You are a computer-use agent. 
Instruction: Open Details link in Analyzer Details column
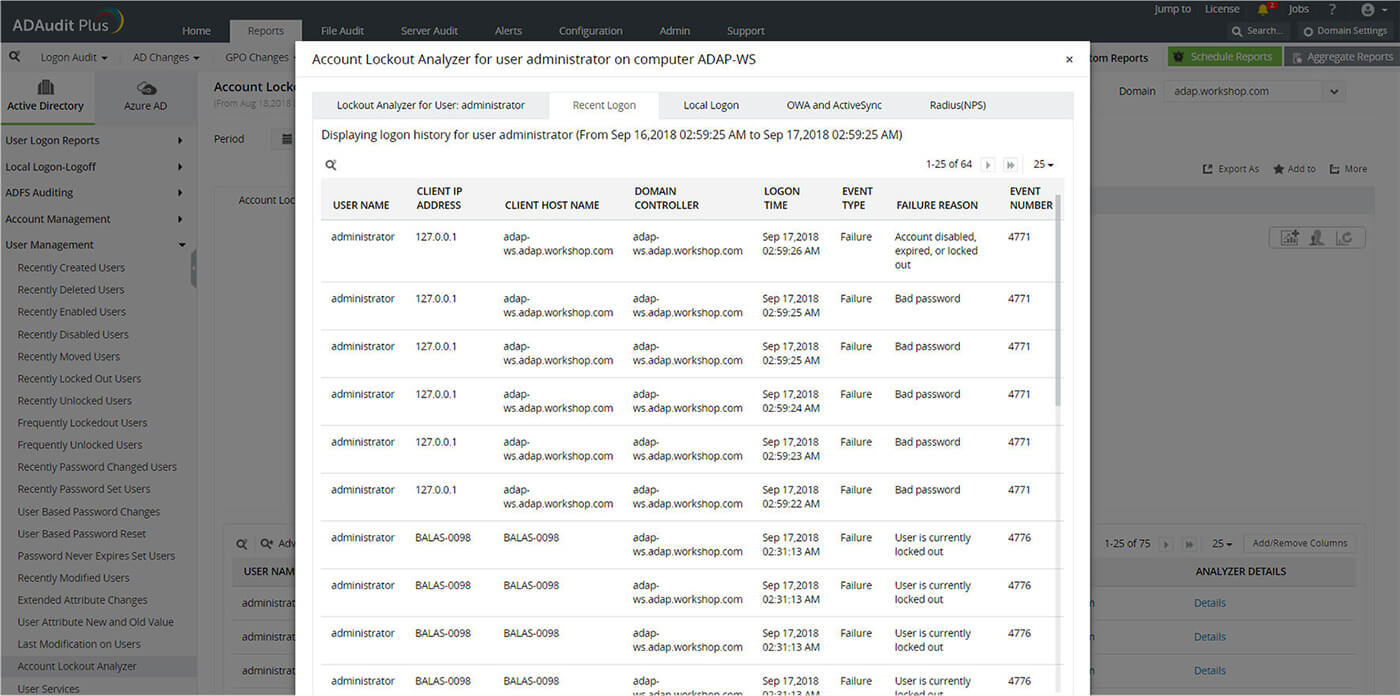pos(1209,603)
